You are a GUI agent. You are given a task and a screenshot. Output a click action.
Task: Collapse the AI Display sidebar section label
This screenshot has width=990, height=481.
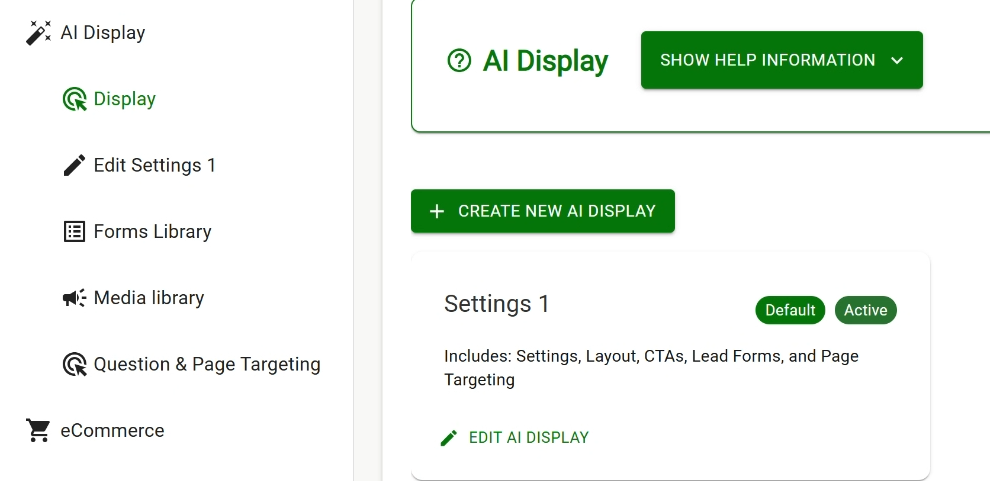[x=103, y=33]
